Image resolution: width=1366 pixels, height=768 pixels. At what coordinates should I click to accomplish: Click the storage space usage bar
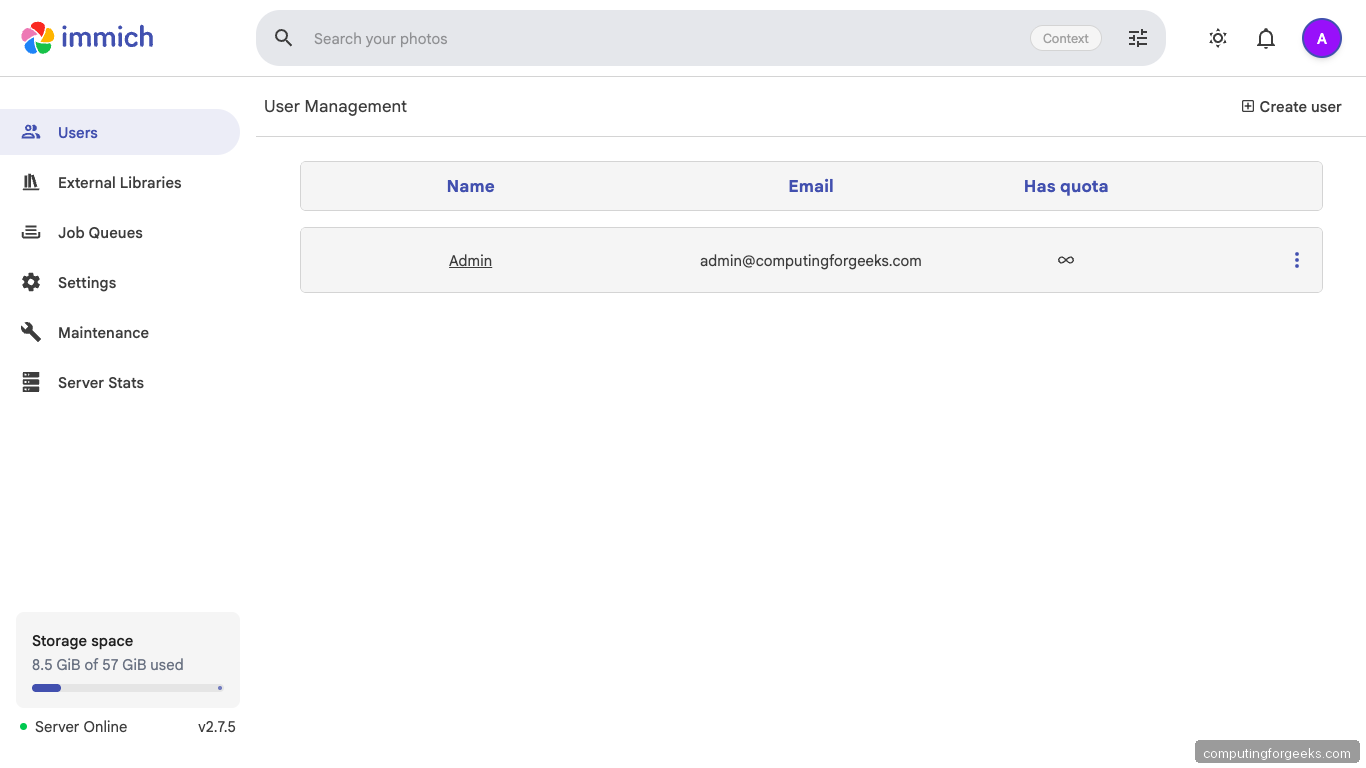128,687
